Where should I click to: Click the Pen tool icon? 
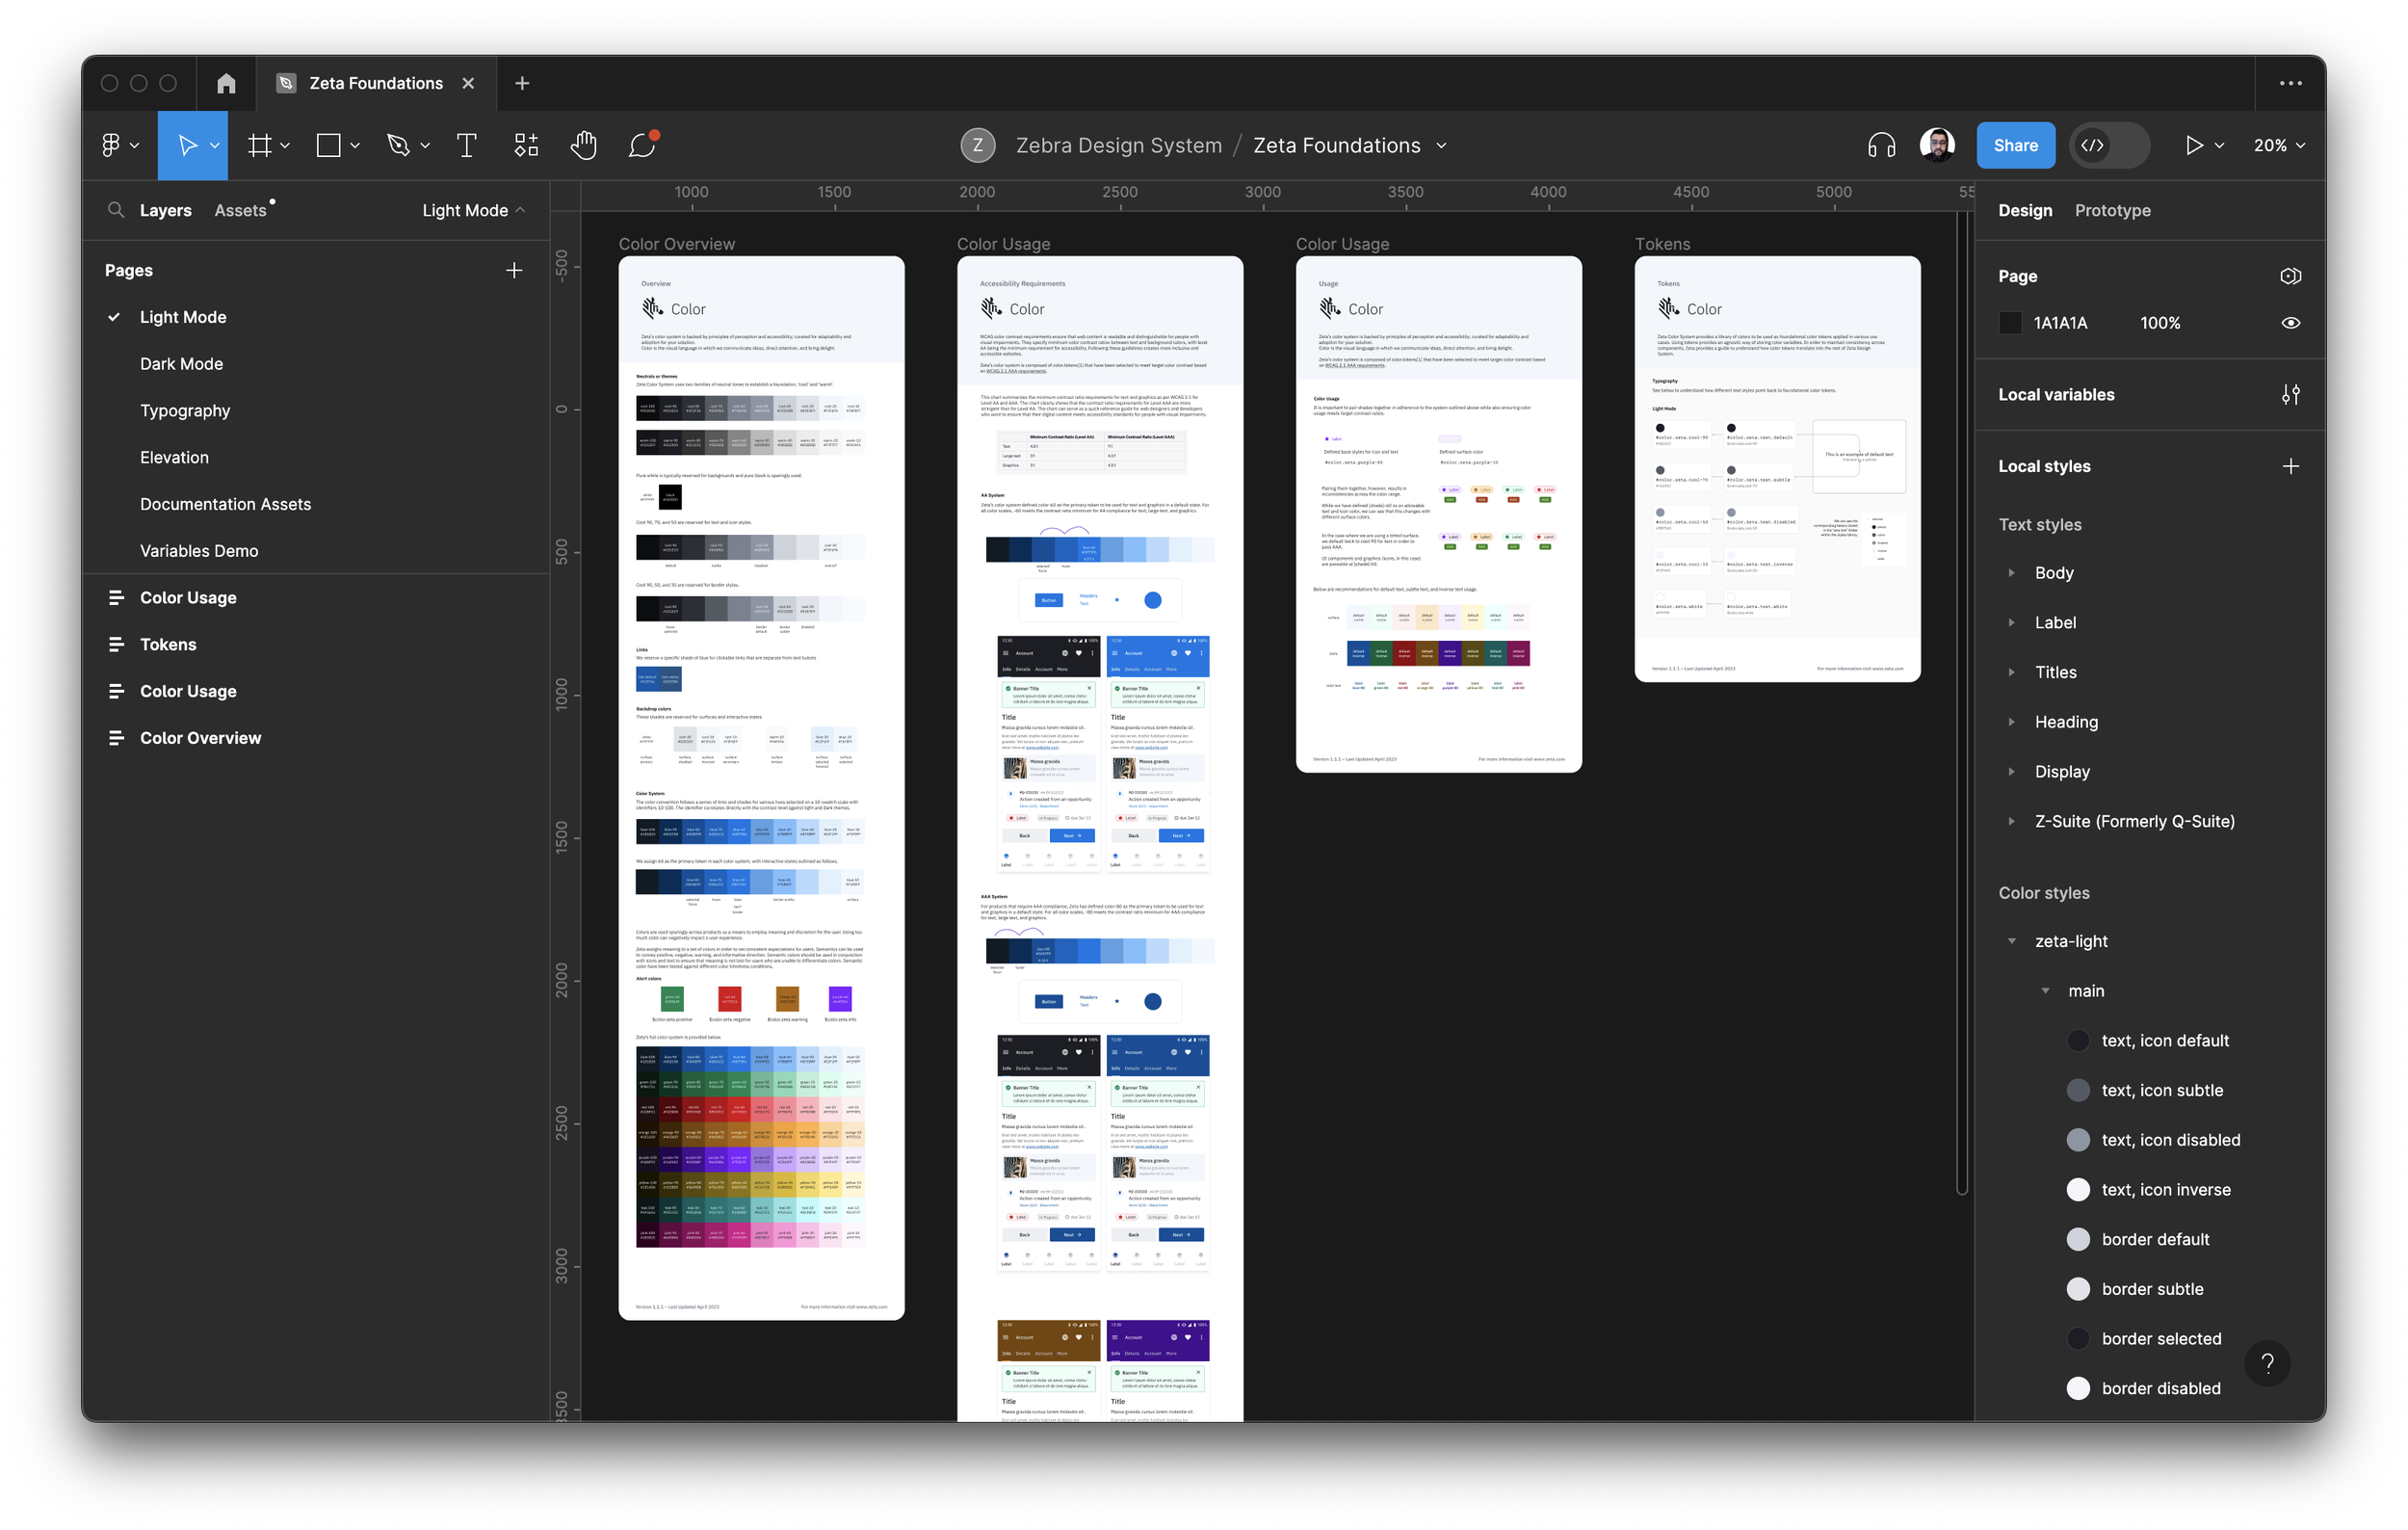398,146
